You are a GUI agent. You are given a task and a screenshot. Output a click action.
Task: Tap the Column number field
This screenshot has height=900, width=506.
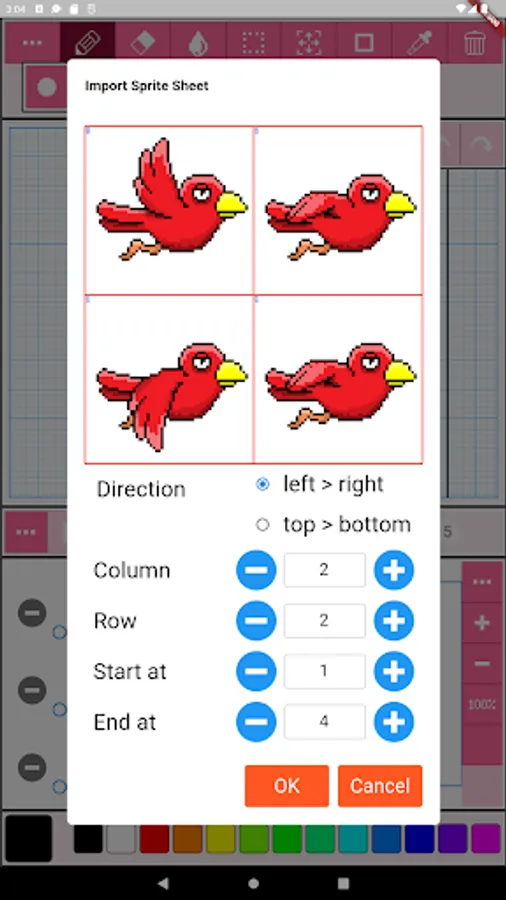click(x=324, y=570)
